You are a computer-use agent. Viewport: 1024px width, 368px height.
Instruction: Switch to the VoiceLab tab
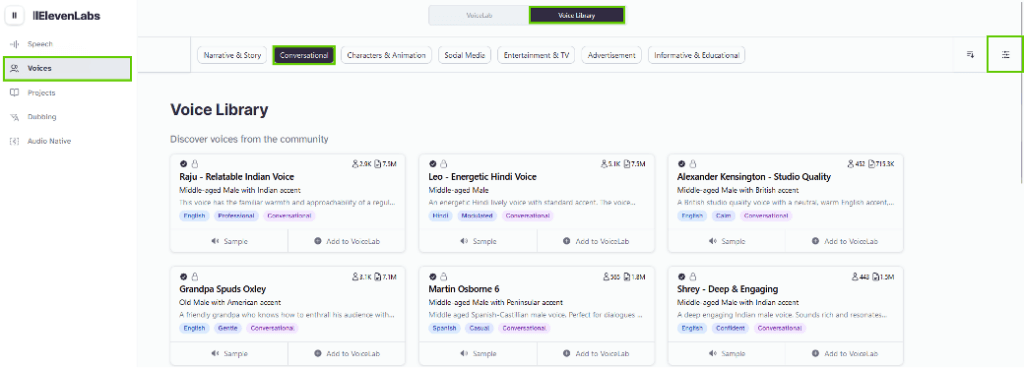pos(479,15)
